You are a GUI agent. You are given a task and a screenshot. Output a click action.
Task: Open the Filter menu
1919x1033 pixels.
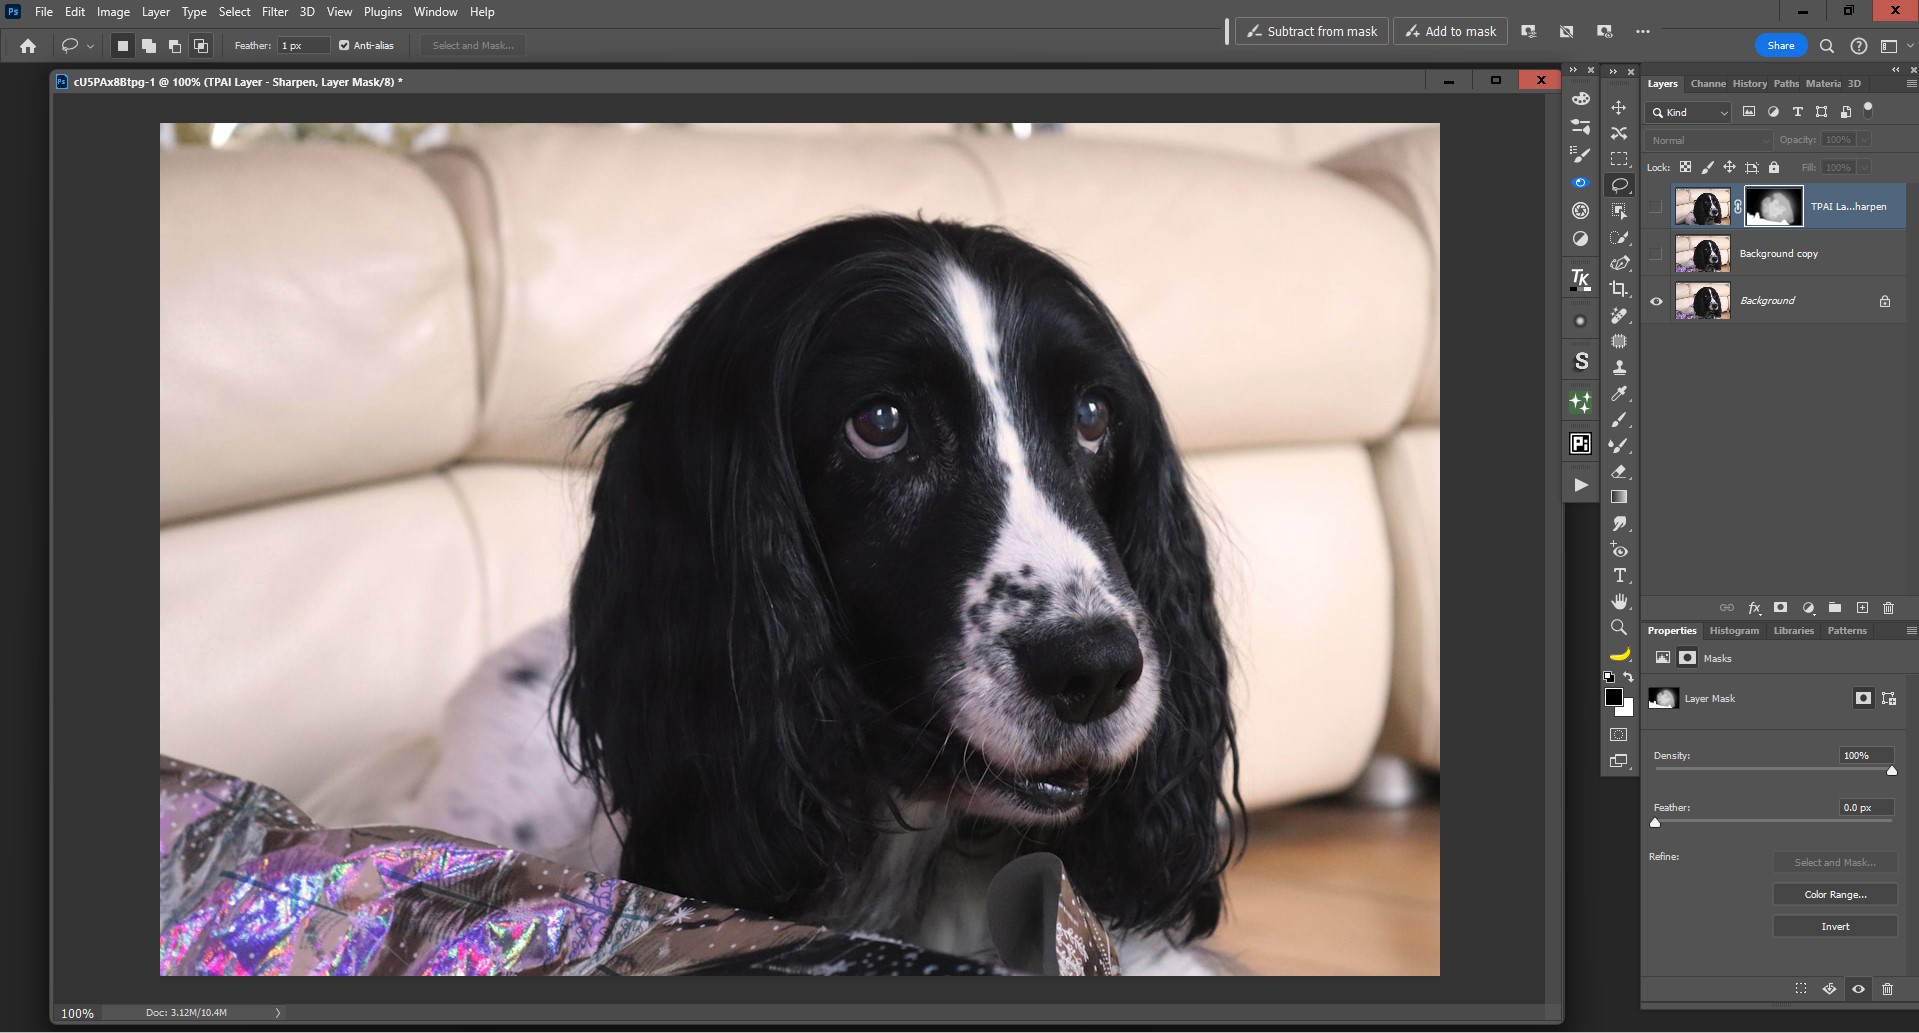(274, 12)
